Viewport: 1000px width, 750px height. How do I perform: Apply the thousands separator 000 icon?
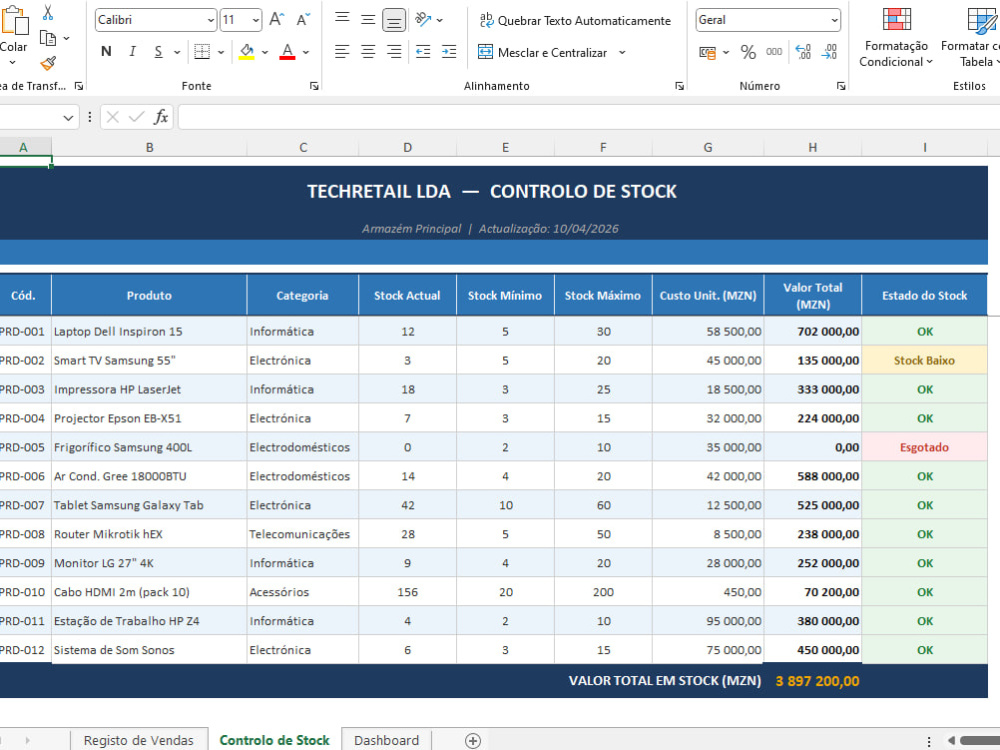(774, 52)
